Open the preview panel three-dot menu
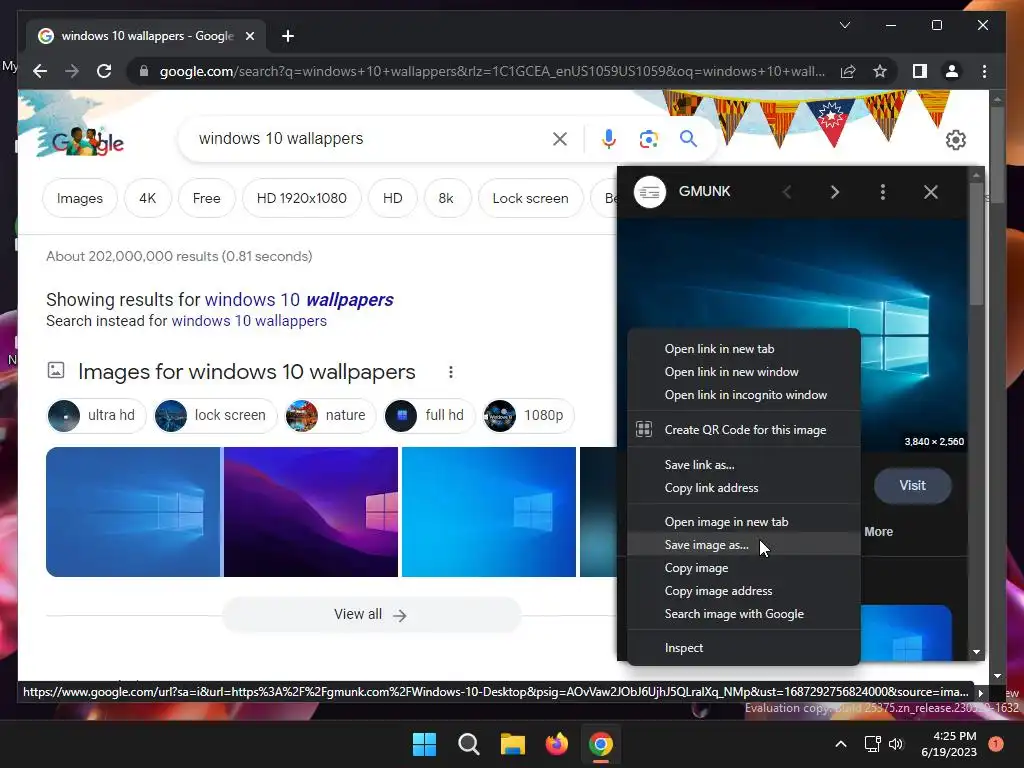Image resolution: width=1024 pixels, height=768 pixels. [x=882, y=192]
